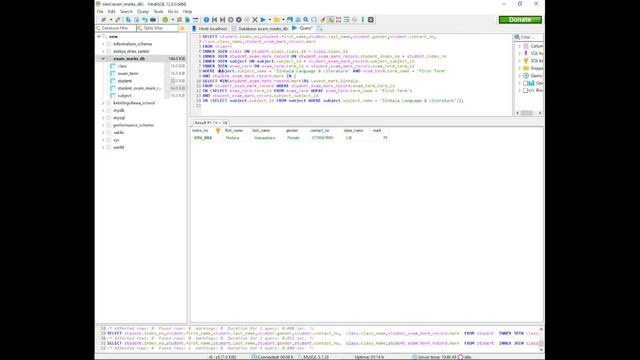640x360 pixels.
Task: Select the student table in tree
Action: [x=124, y=81]
